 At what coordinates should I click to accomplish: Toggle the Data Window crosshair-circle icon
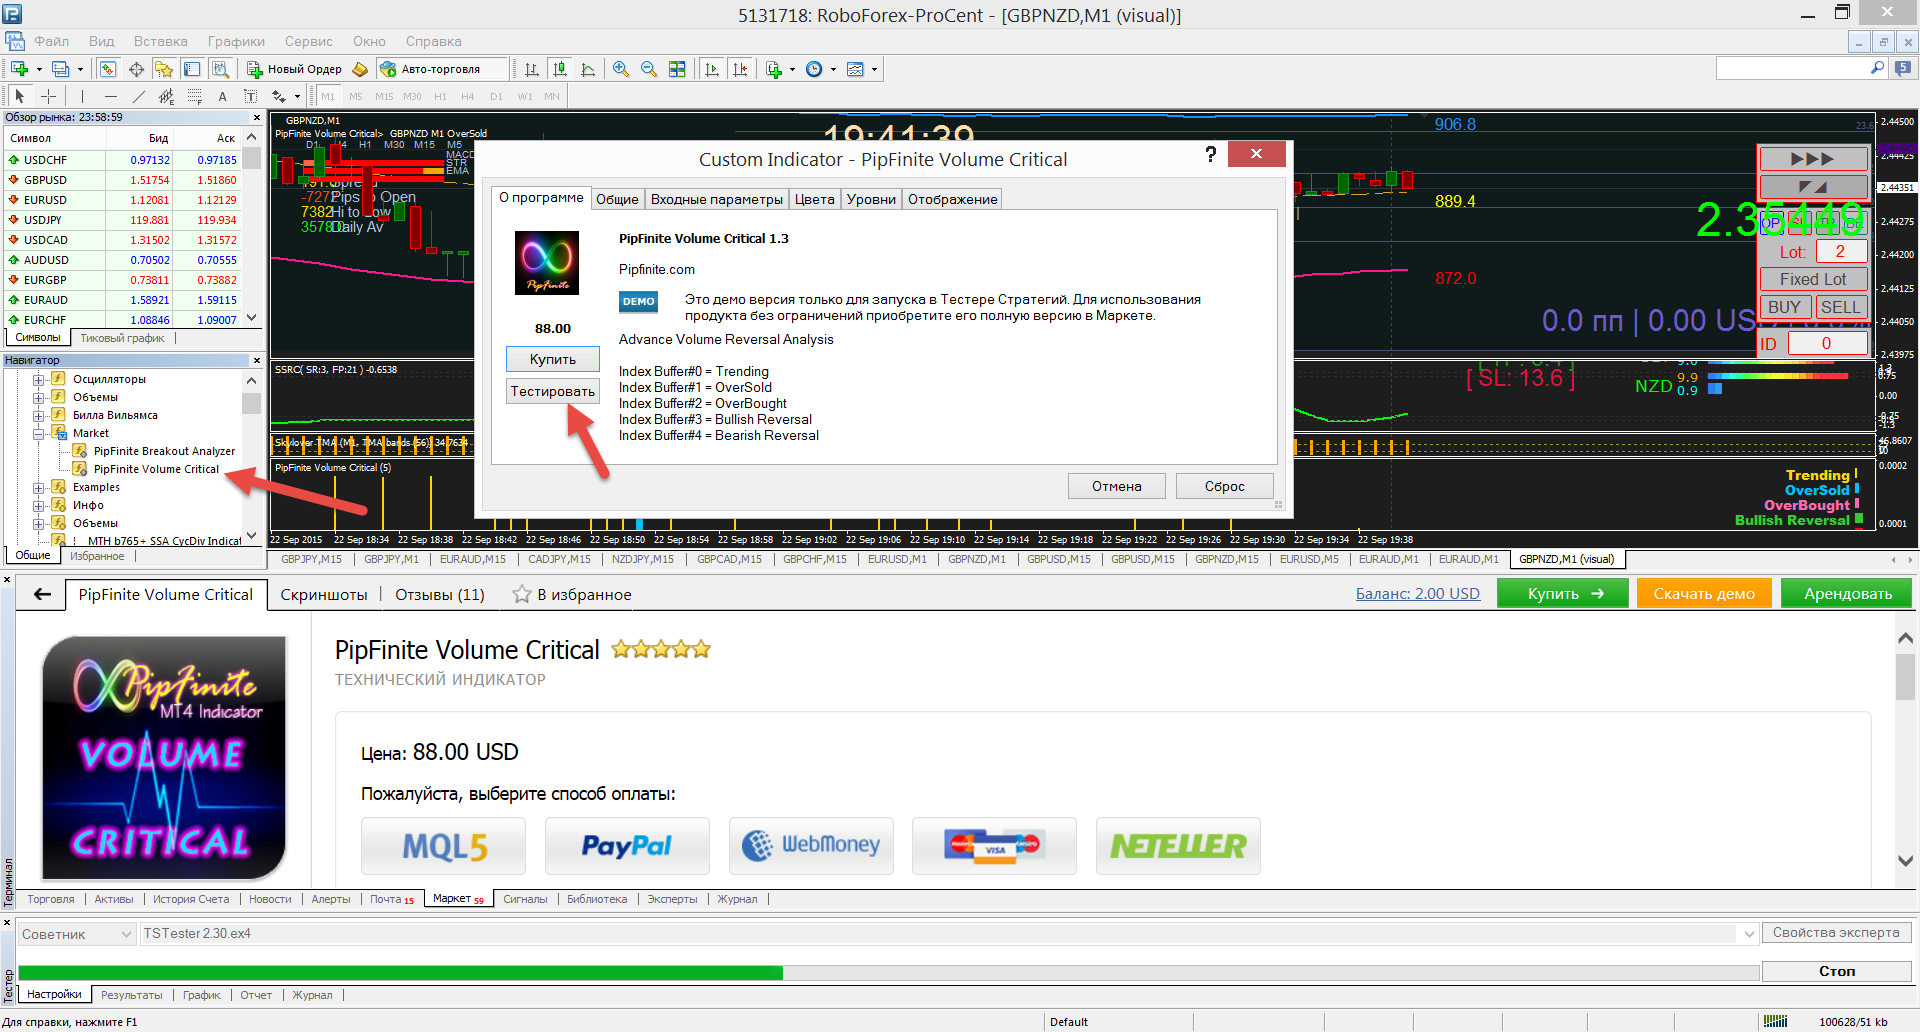[136, 69]
